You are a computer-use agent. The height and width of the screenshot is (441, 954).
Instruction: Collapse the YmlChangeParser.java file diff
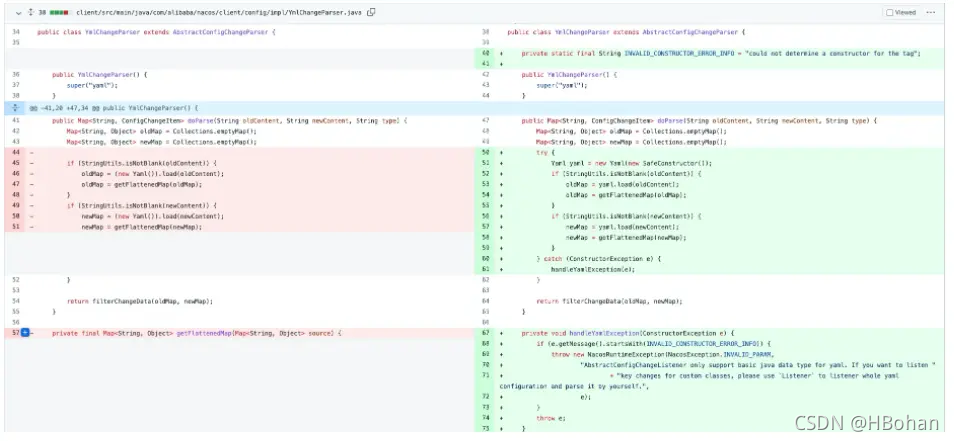pyautogui.click(x=19, y=12)
